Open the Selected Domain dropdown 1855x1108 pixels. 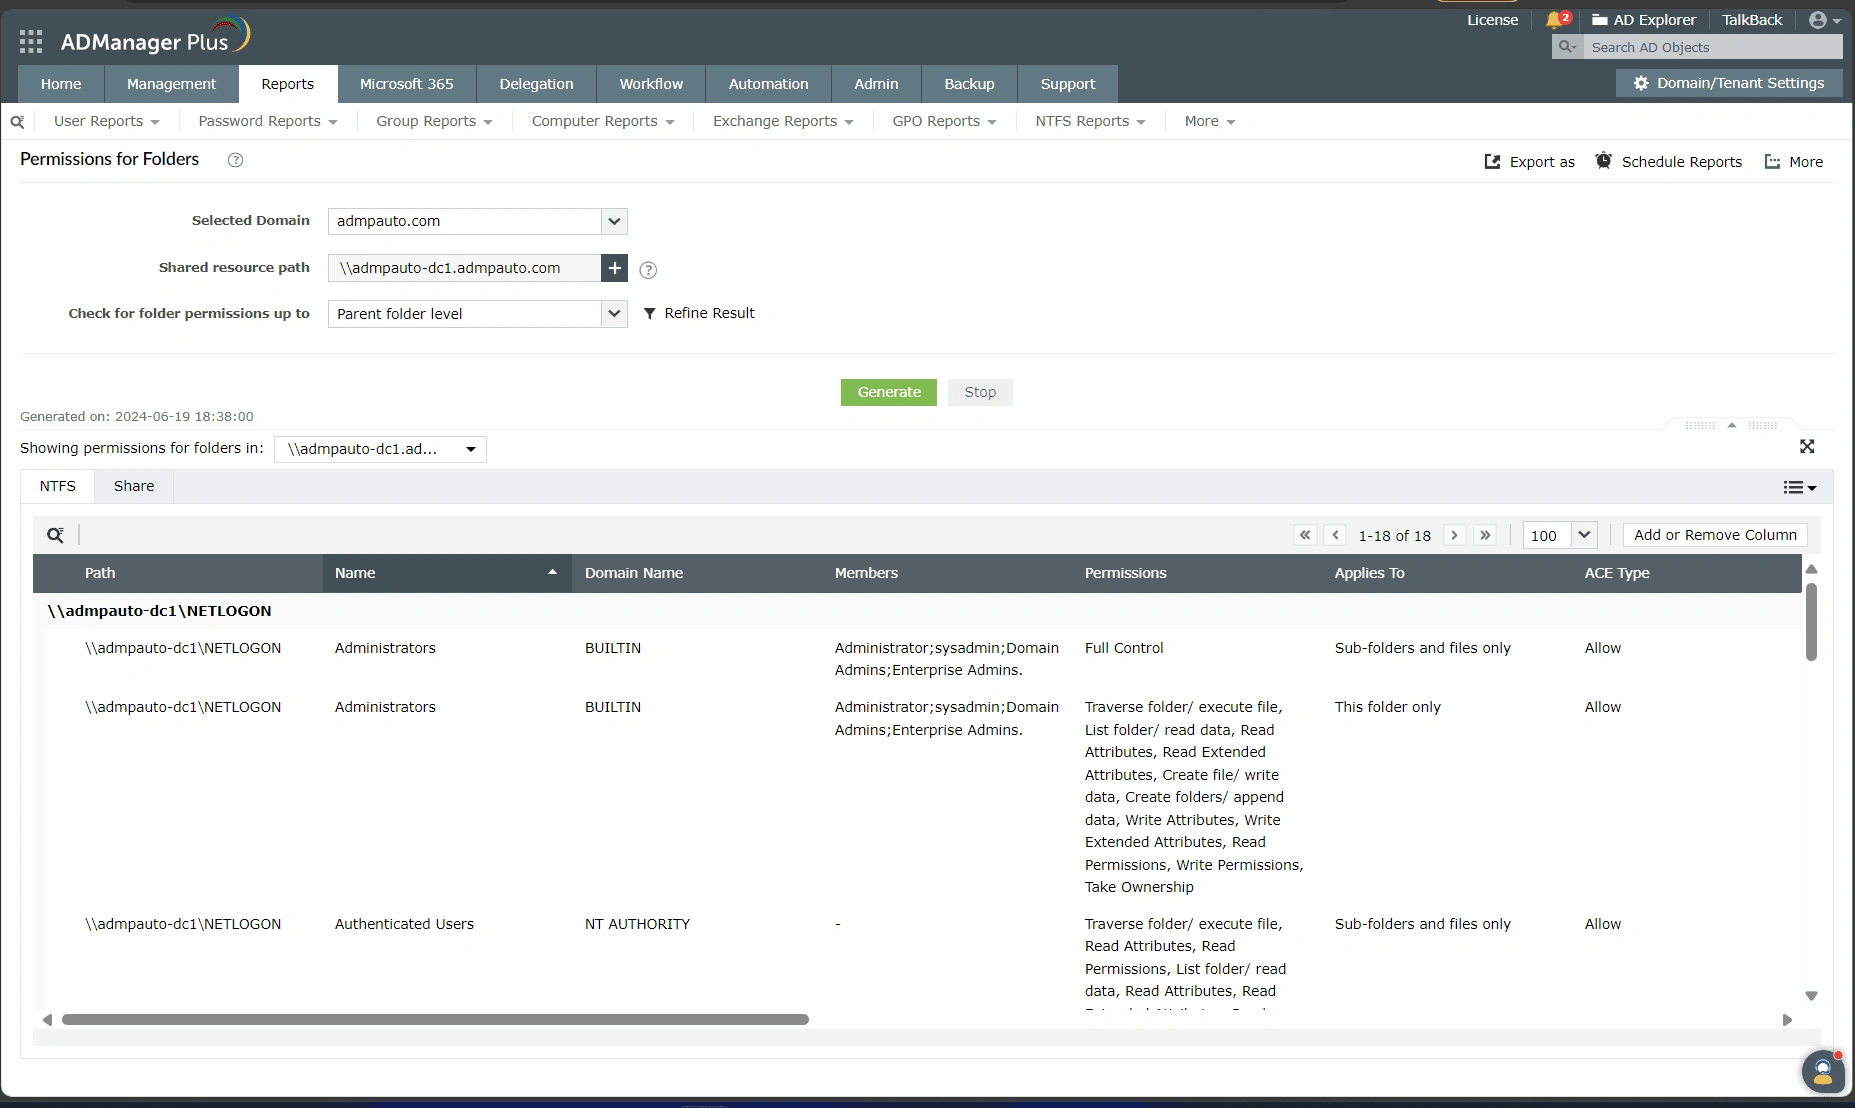[x=613, y=221]
